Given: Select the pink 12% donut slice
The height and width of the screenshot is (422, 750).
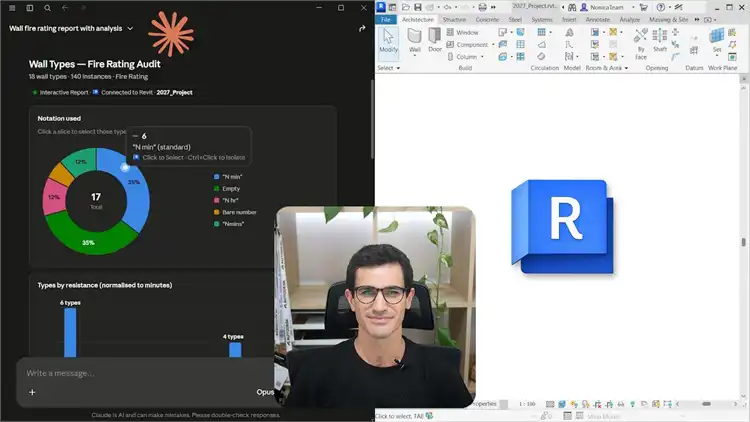Looking at the screenshot, I should tap(54, 197).
